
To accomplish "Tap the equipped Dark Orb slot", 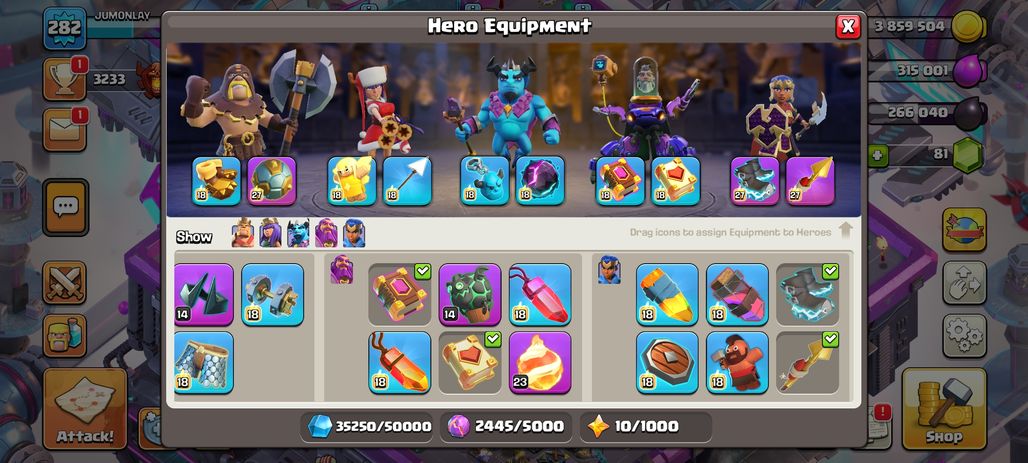I will click(x=540, y=181).
